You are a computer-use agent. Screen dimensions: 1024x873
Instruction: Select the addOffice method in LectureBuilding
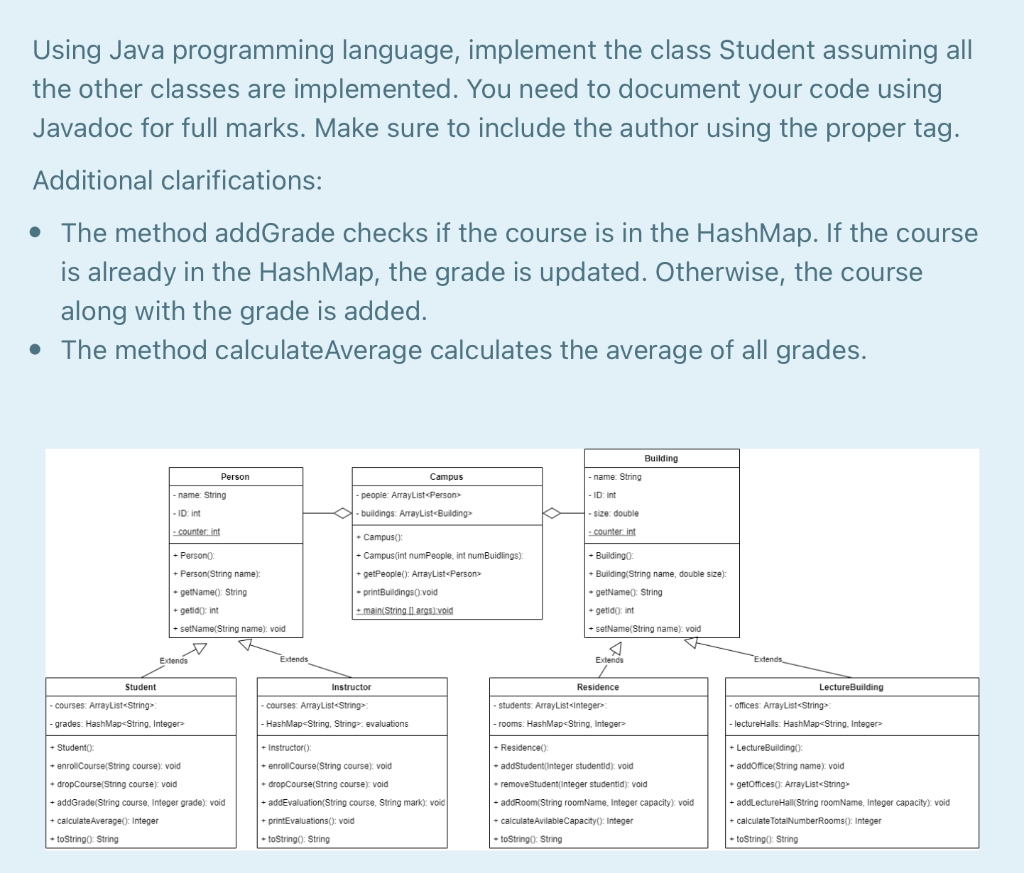pos(790,765)
